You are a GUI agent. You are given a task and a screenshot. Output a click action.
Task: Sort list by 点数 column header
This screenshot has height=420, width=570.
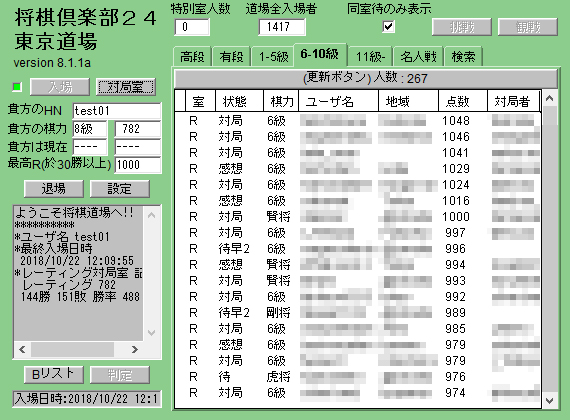tap(463, 101)
